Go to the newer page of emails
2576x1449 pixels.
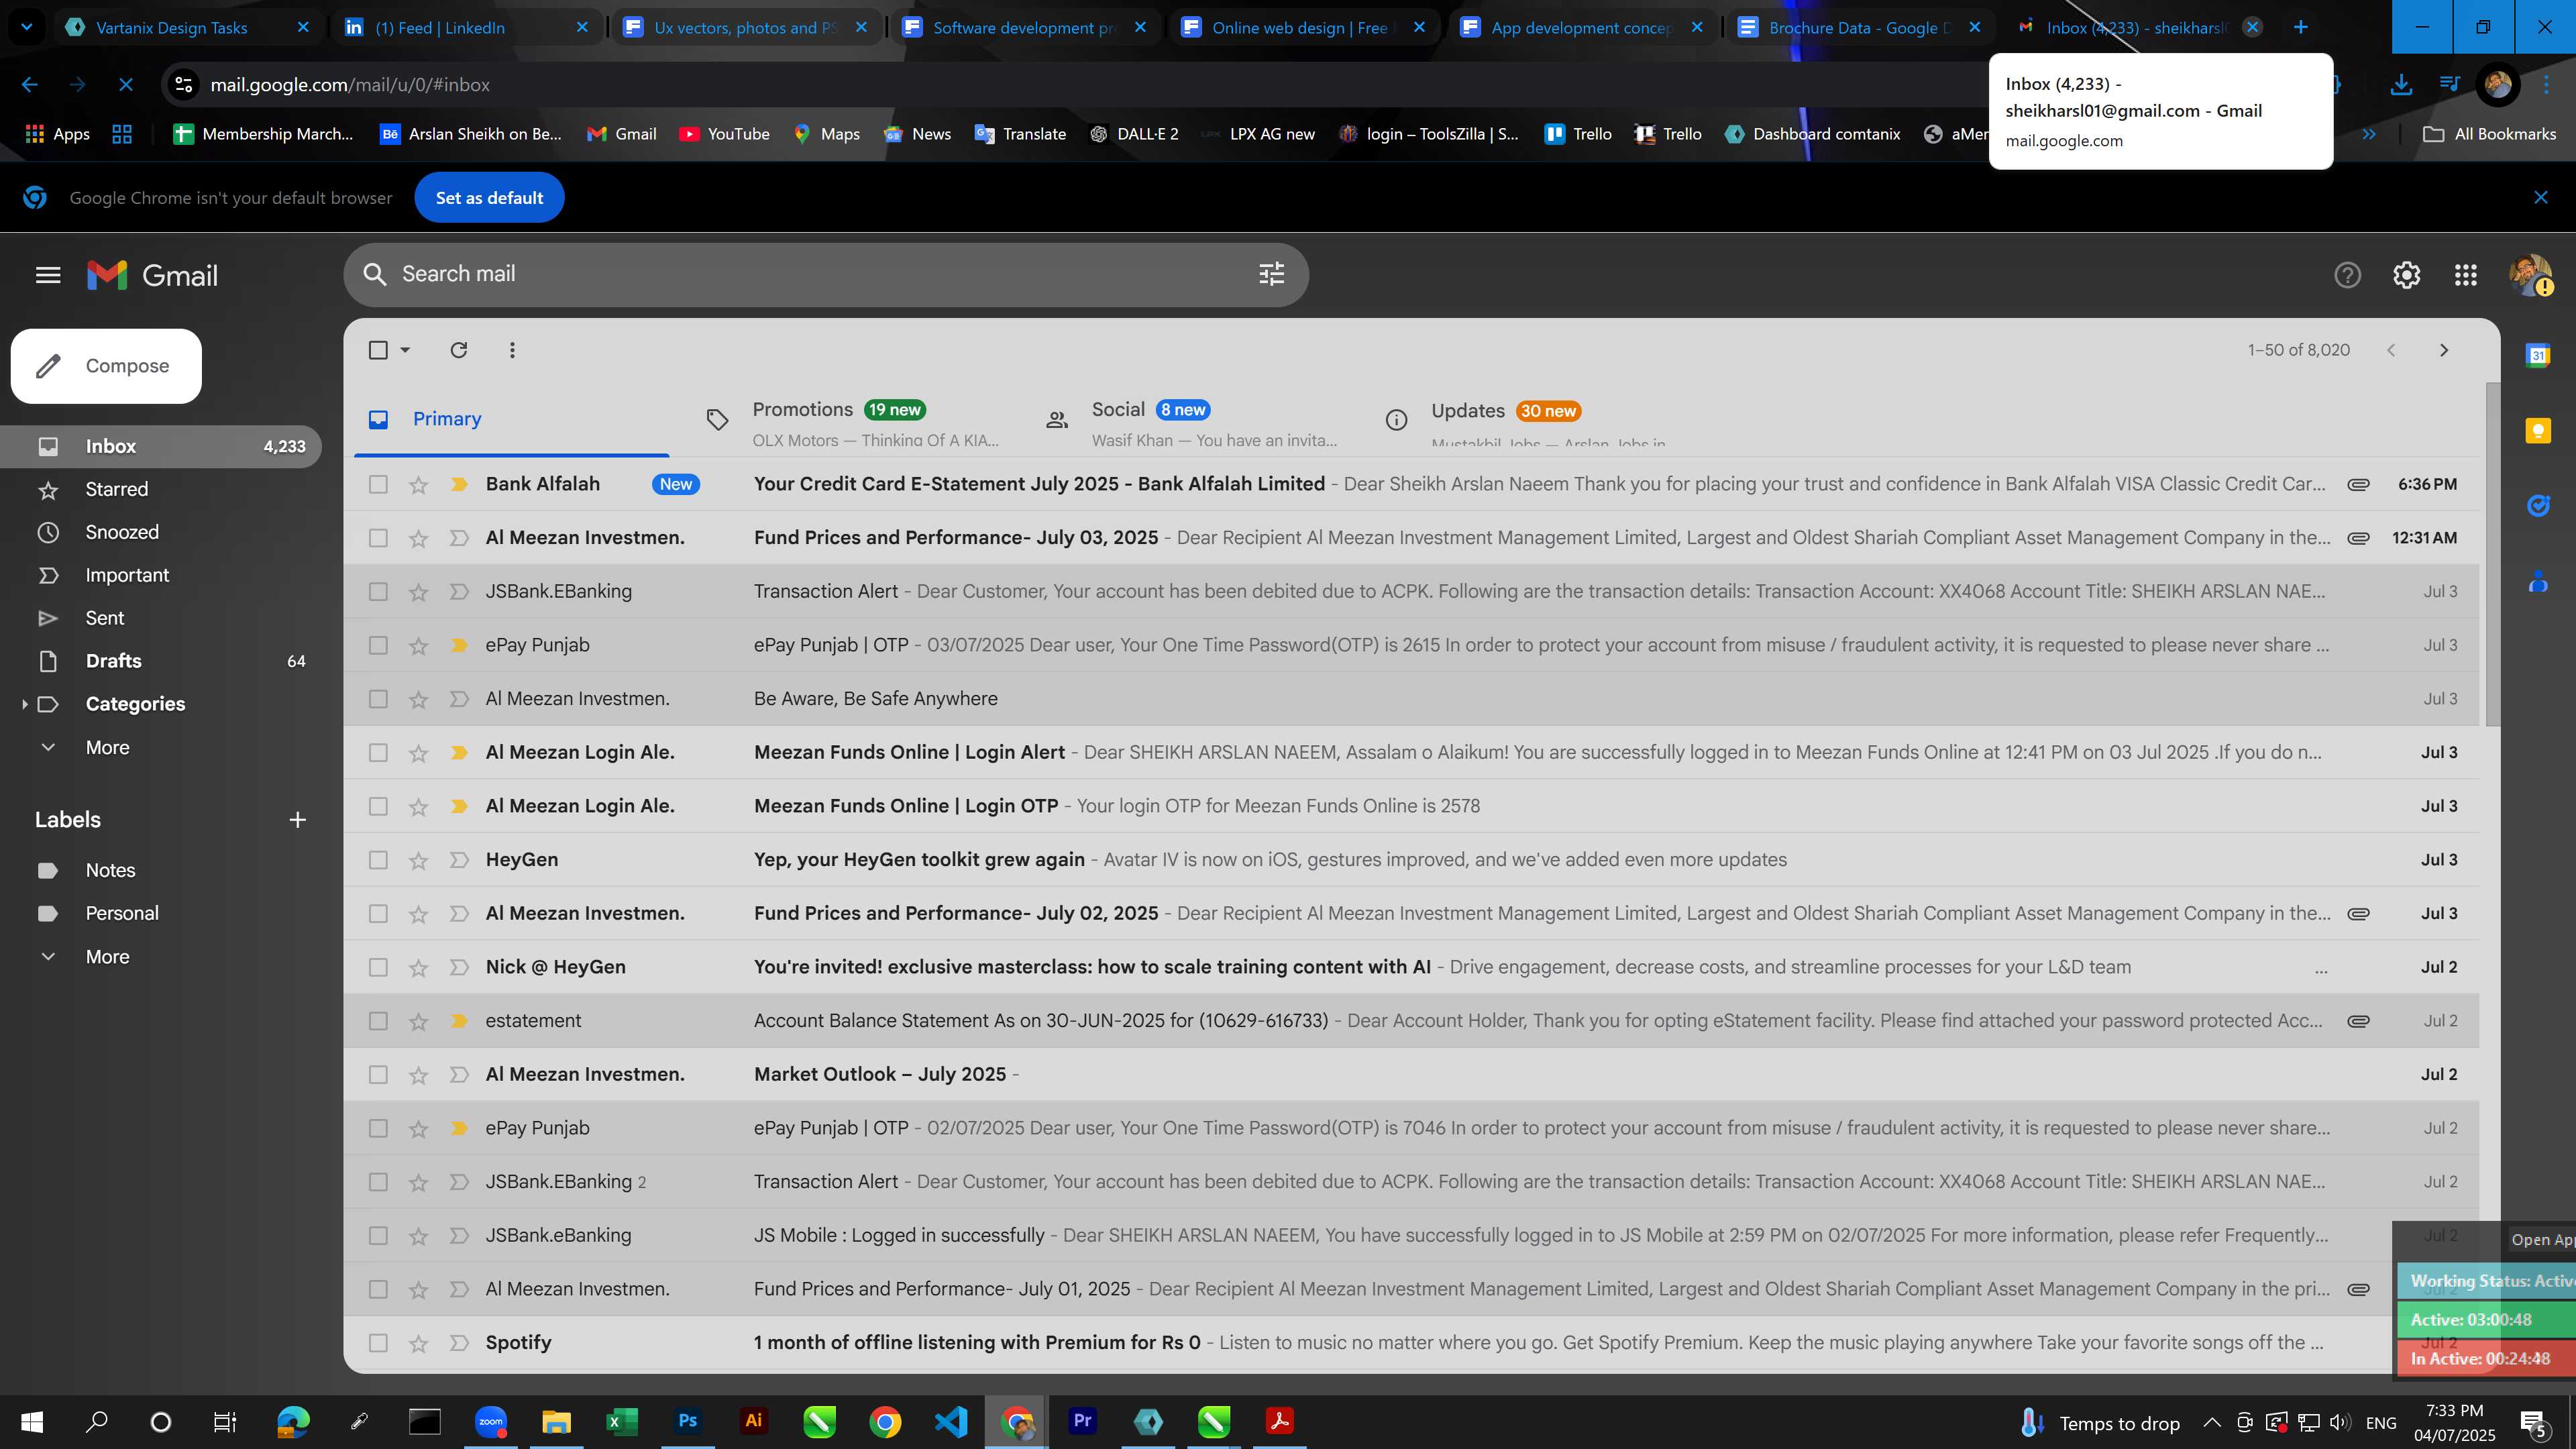click(2391, 350)
